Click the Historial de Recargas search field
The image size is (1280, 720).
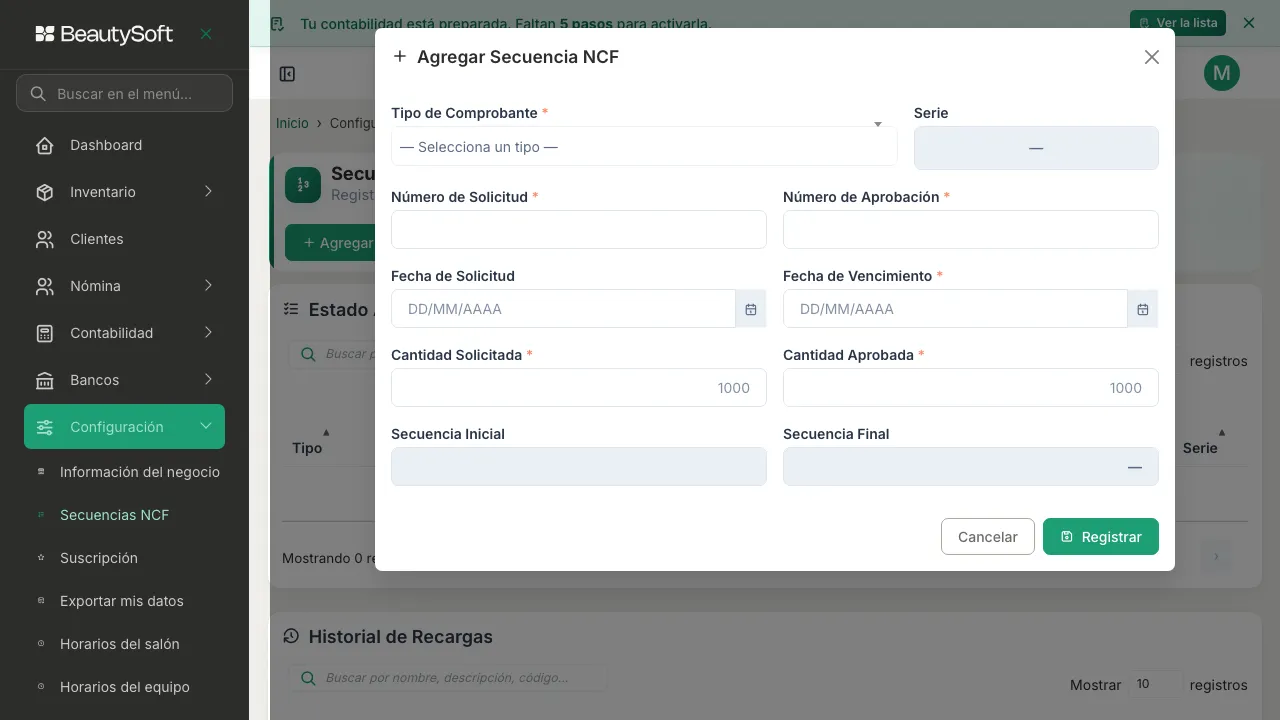tap(448, 678)
